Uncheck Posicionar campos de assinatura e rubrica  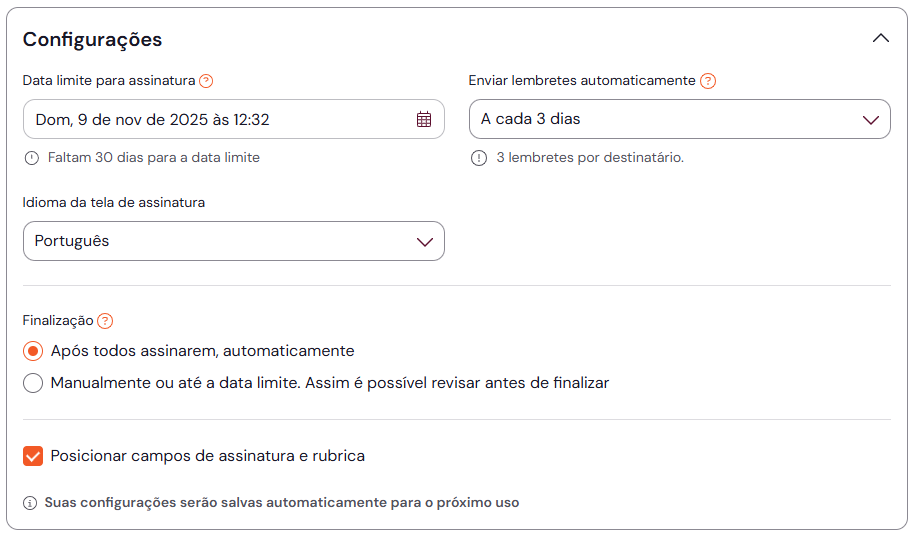click(x=33, y=456)
